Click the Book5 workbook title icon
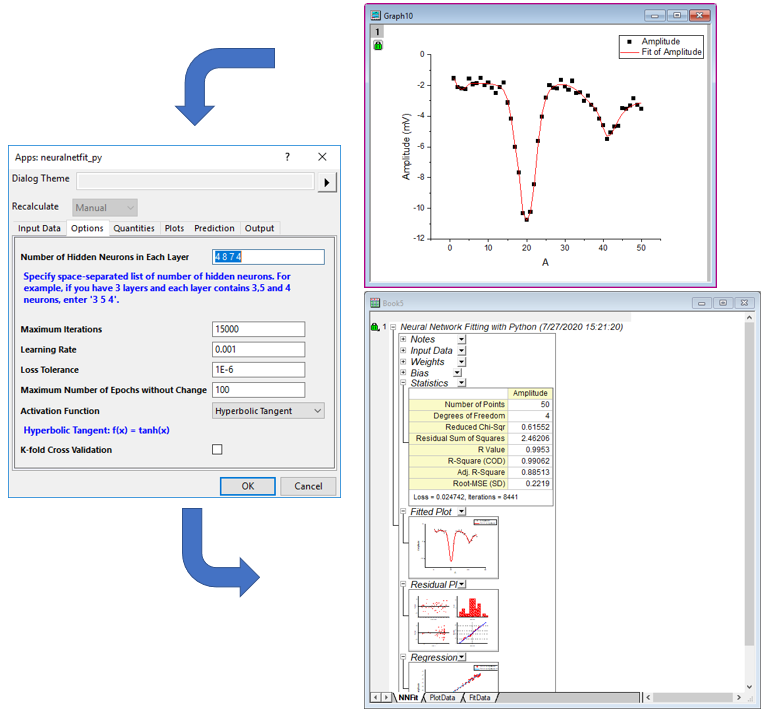The image size is (769, 713). coord(375,302)
